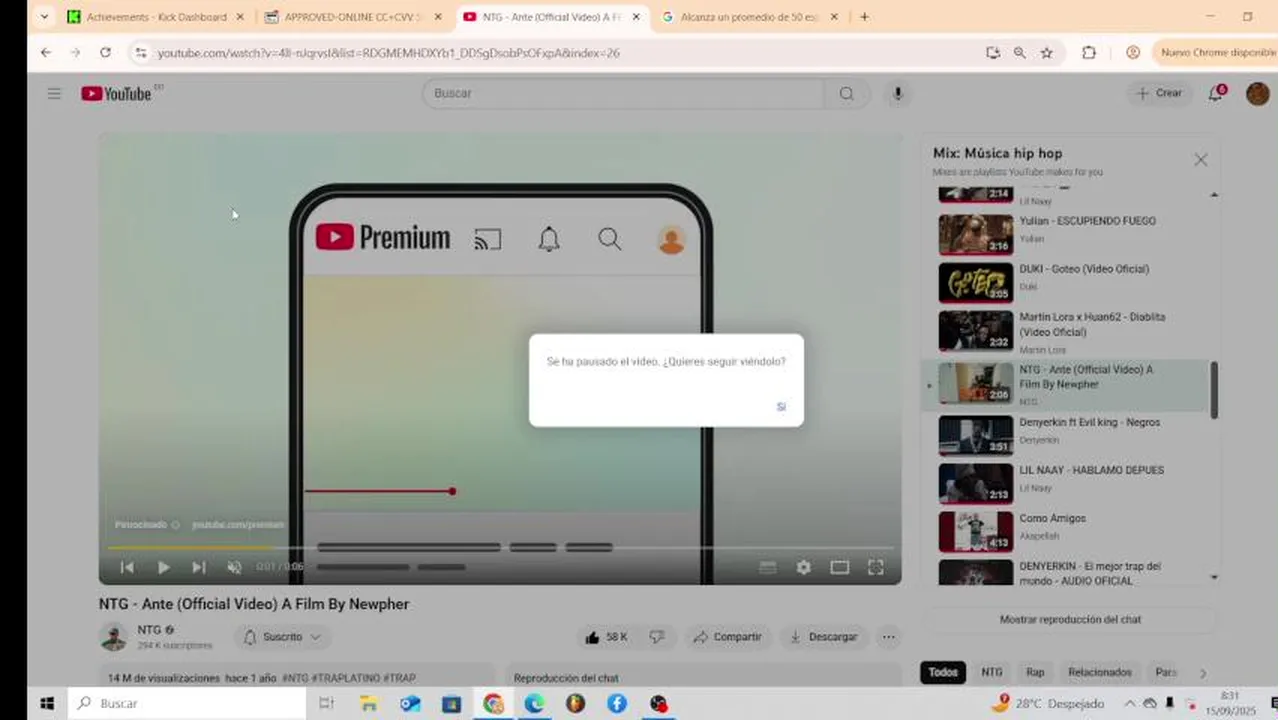The width and height of the screenshot is (1278, 720).
Task: Switch to the Achievements - Kick Dashboard tab
Action: click(x=155, y=17)
